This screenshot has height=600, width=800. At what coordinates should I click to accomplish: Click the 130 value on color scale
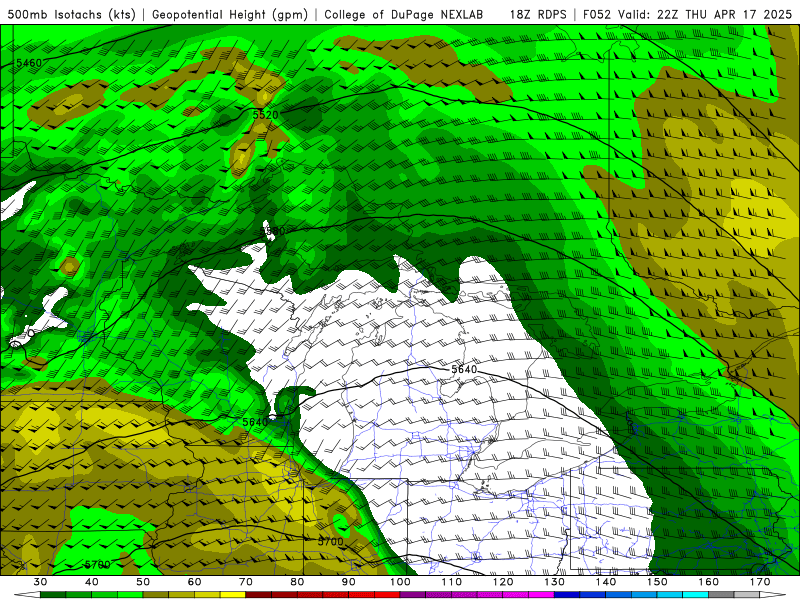click(x=555, y=582)
